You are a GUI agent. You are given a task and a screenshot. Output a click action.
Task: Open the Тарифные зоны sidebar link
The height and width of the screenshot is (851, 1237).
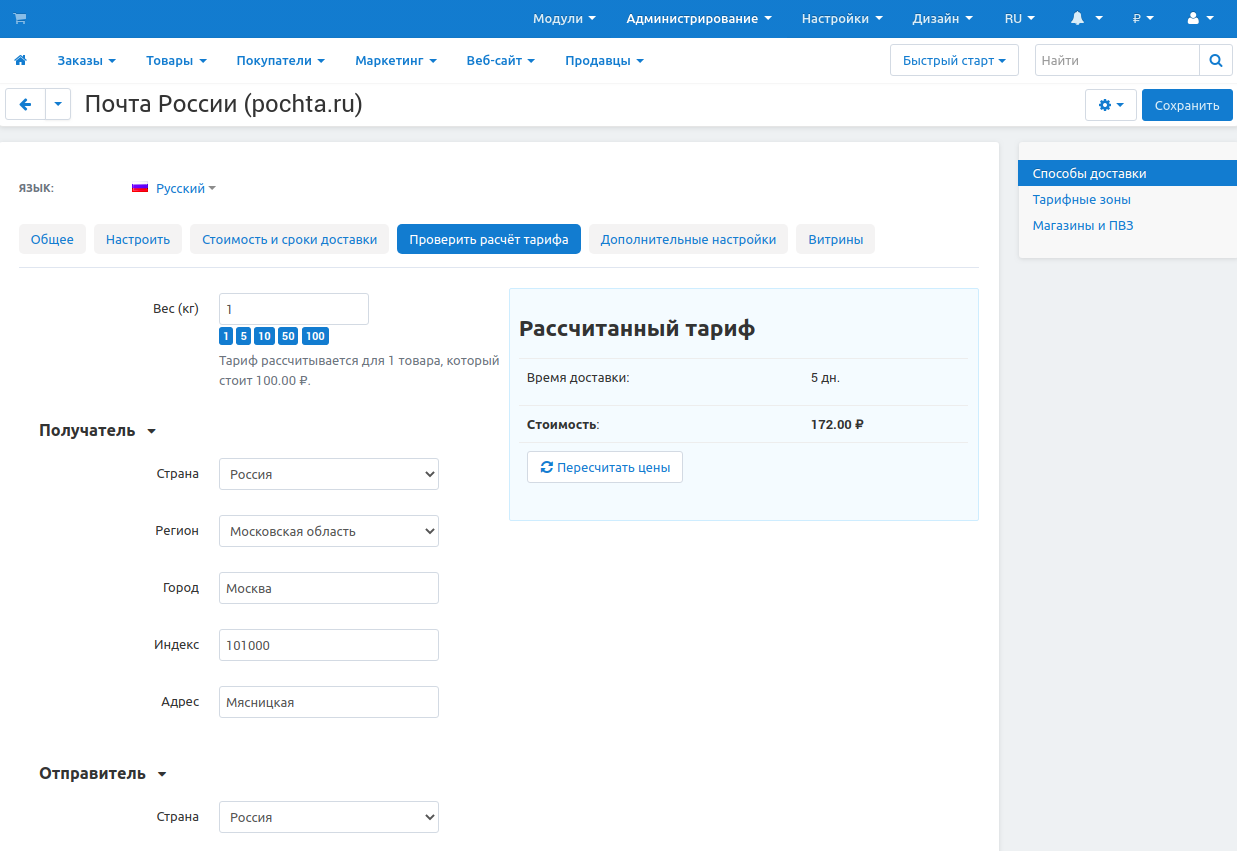pos(1081,200)
